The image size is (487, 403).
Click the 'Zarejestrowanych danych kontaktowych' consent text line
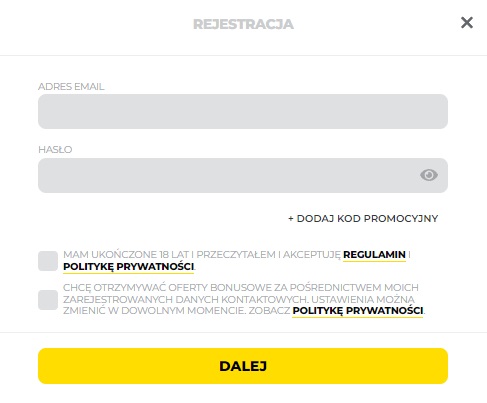coord(185,299)
